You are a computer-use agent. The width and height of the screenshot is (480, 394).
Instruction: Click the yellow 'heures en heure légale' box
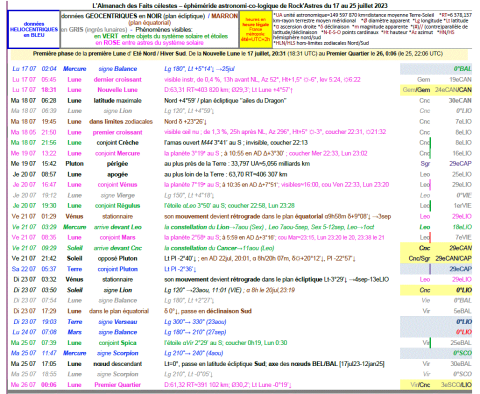click(x=256, y=30)
